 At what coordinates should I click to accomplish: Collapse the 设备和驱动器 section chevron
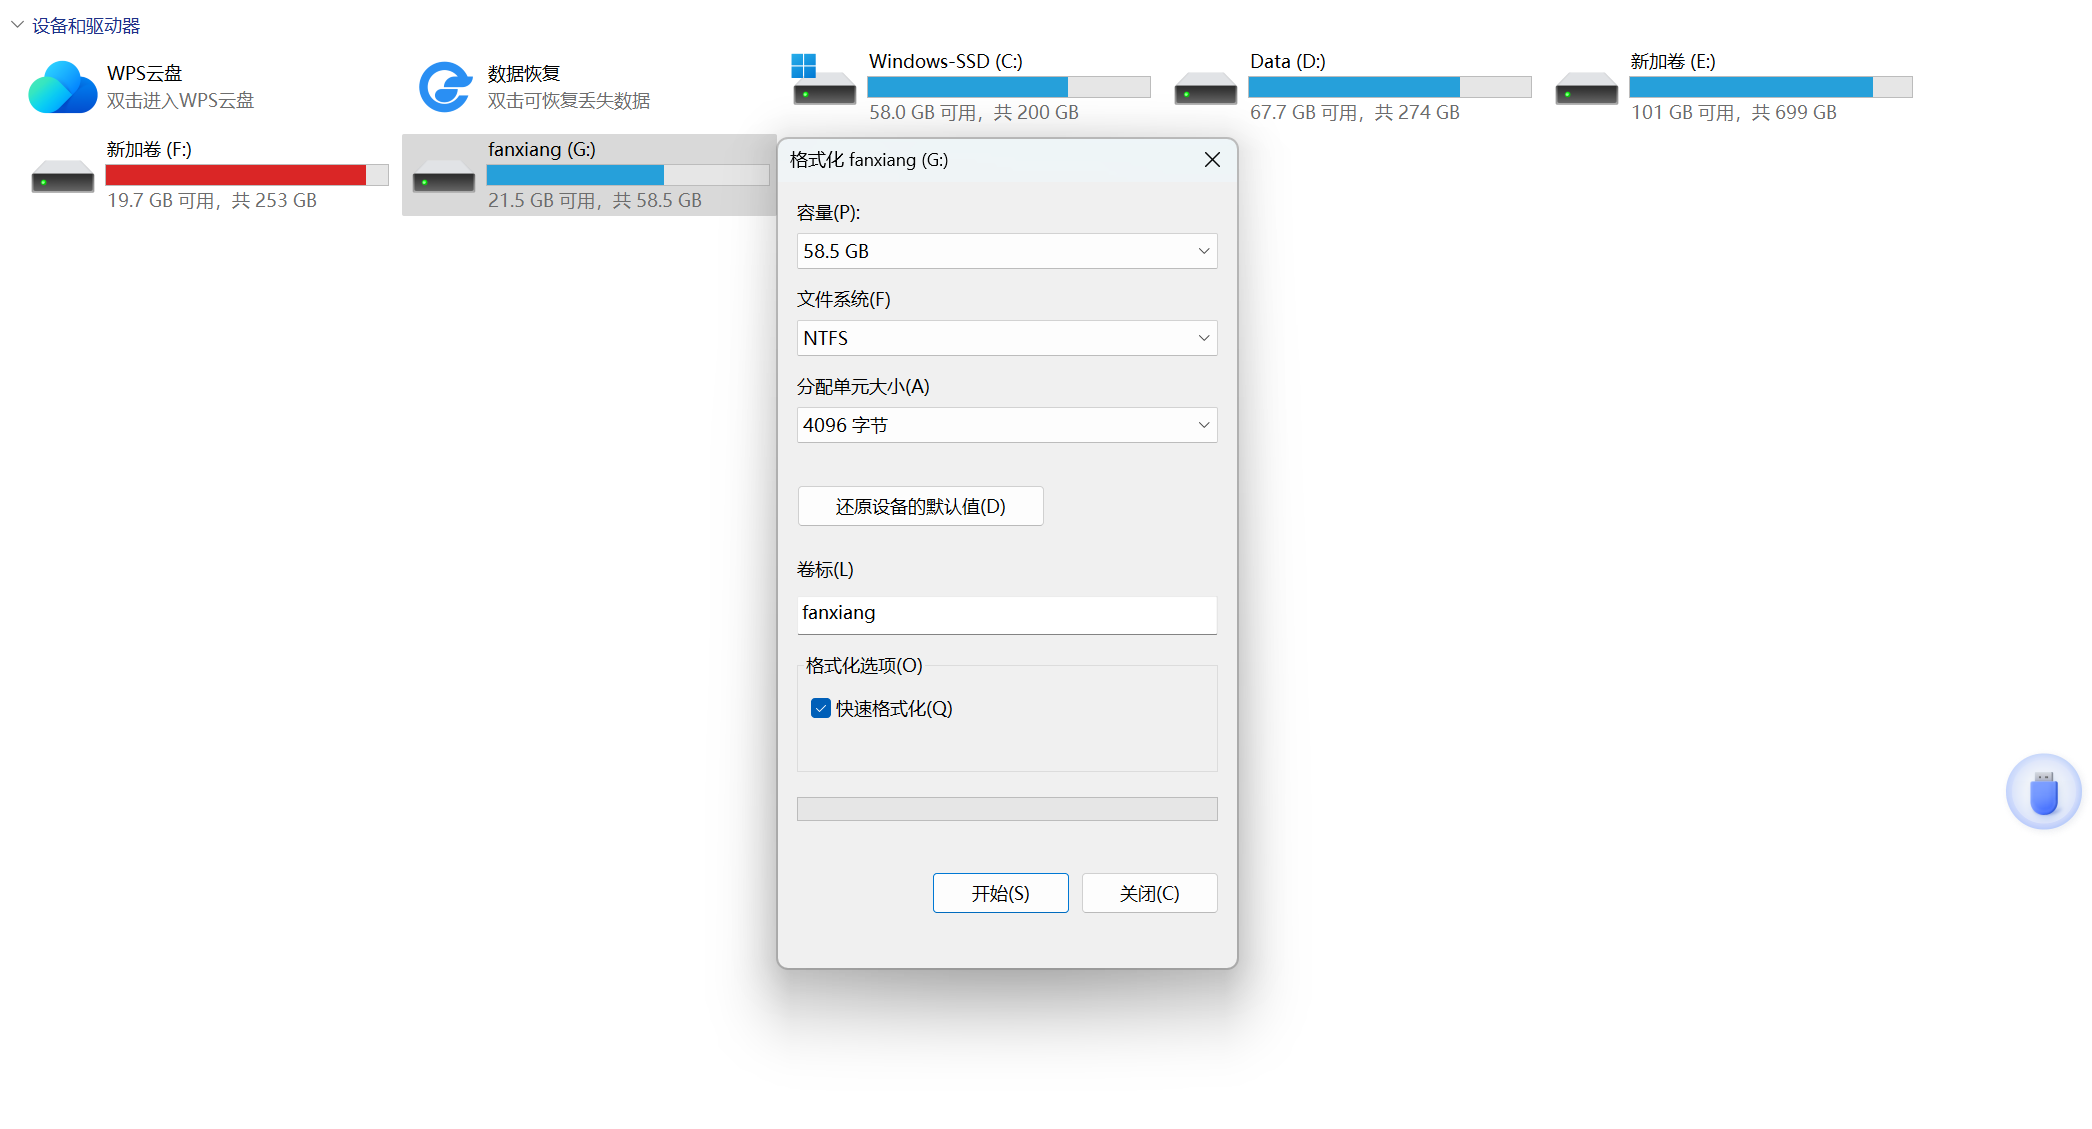[17, 25]
